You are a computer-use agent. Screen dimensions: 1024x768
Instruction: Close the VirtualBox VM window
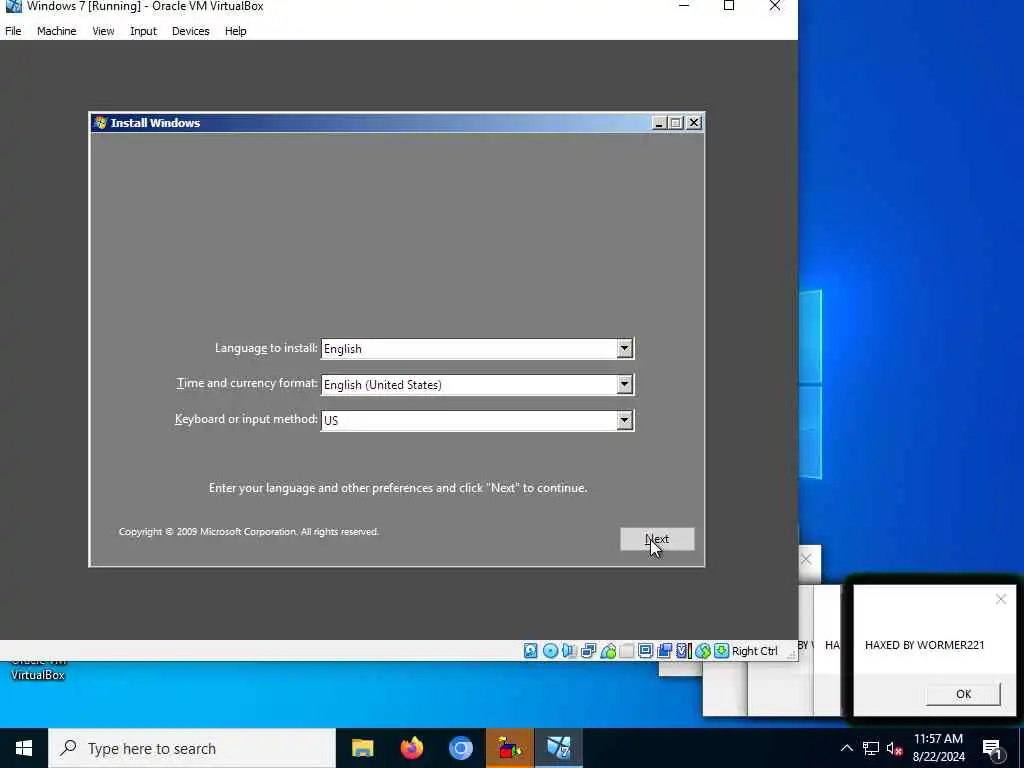click(x=775, y=6)
